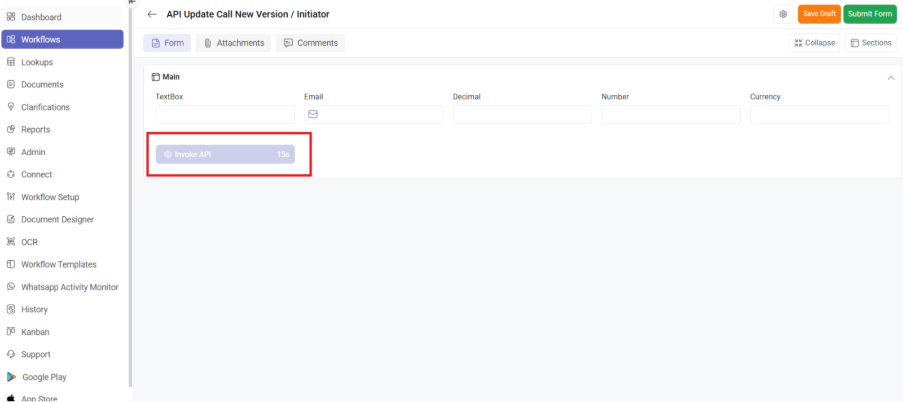Image resolution: width=903 pixels, height=402 pixels.
Task: Click Google Play icon in sidebar
Action: tap(12, 377)
